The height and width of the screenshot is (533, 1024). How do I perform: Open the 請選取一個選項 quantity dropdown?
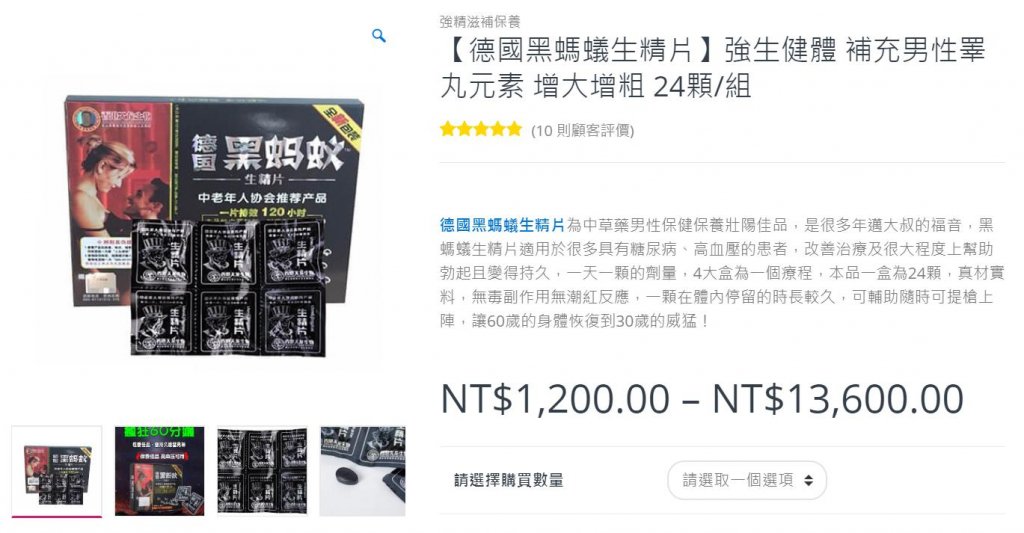[x=747, y=481]
